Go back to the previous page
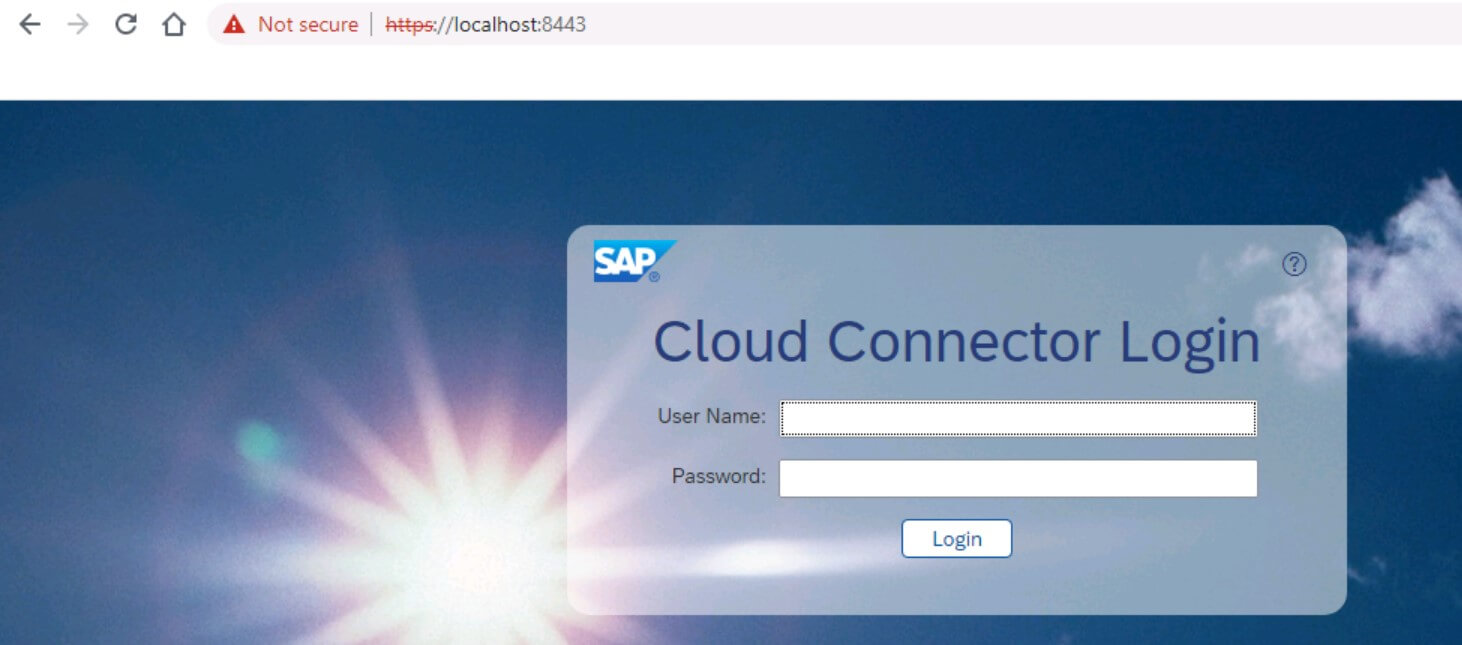 point(29,25)
